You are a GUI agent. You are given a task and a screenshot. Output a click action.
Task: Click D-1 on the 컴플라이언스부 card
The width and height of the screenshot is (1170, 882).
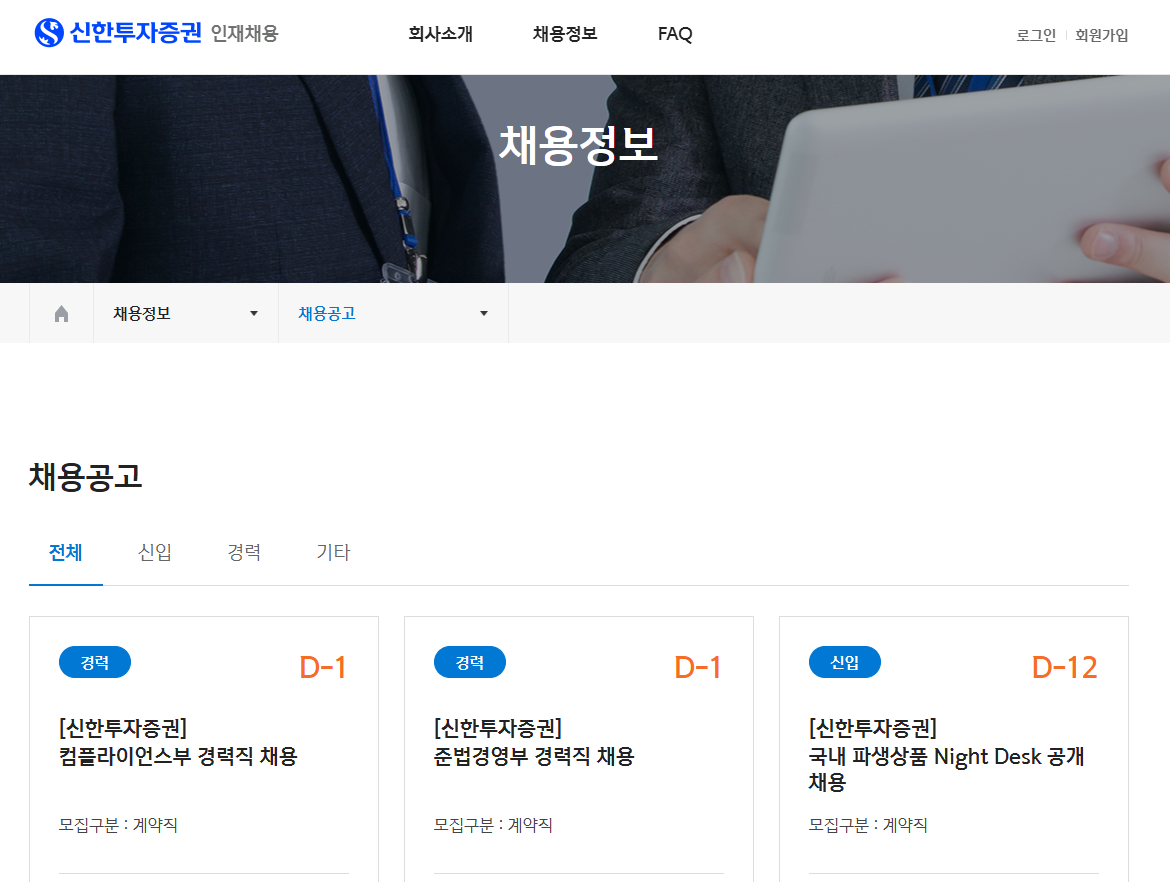click(x=323, y=667)
